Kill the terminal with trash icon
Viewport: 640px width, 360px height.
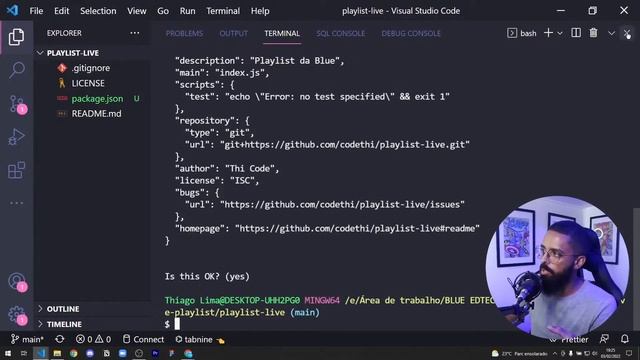(x=593, y=33)
